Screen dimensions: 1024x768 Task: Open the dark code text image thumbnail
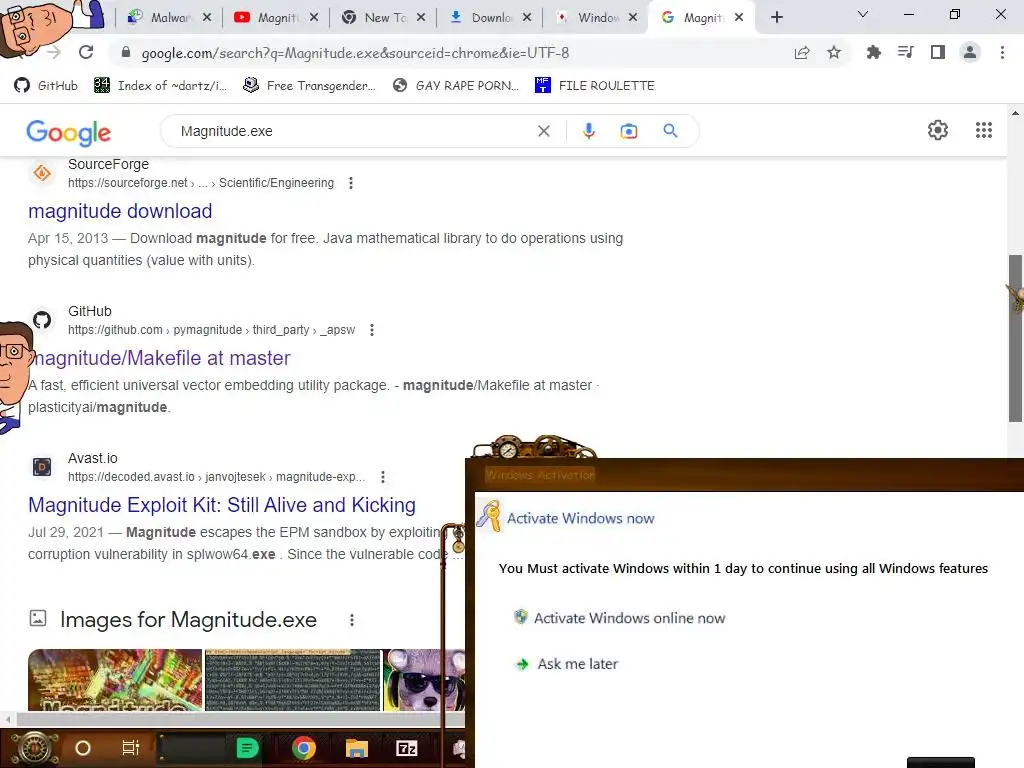[293, 680]
